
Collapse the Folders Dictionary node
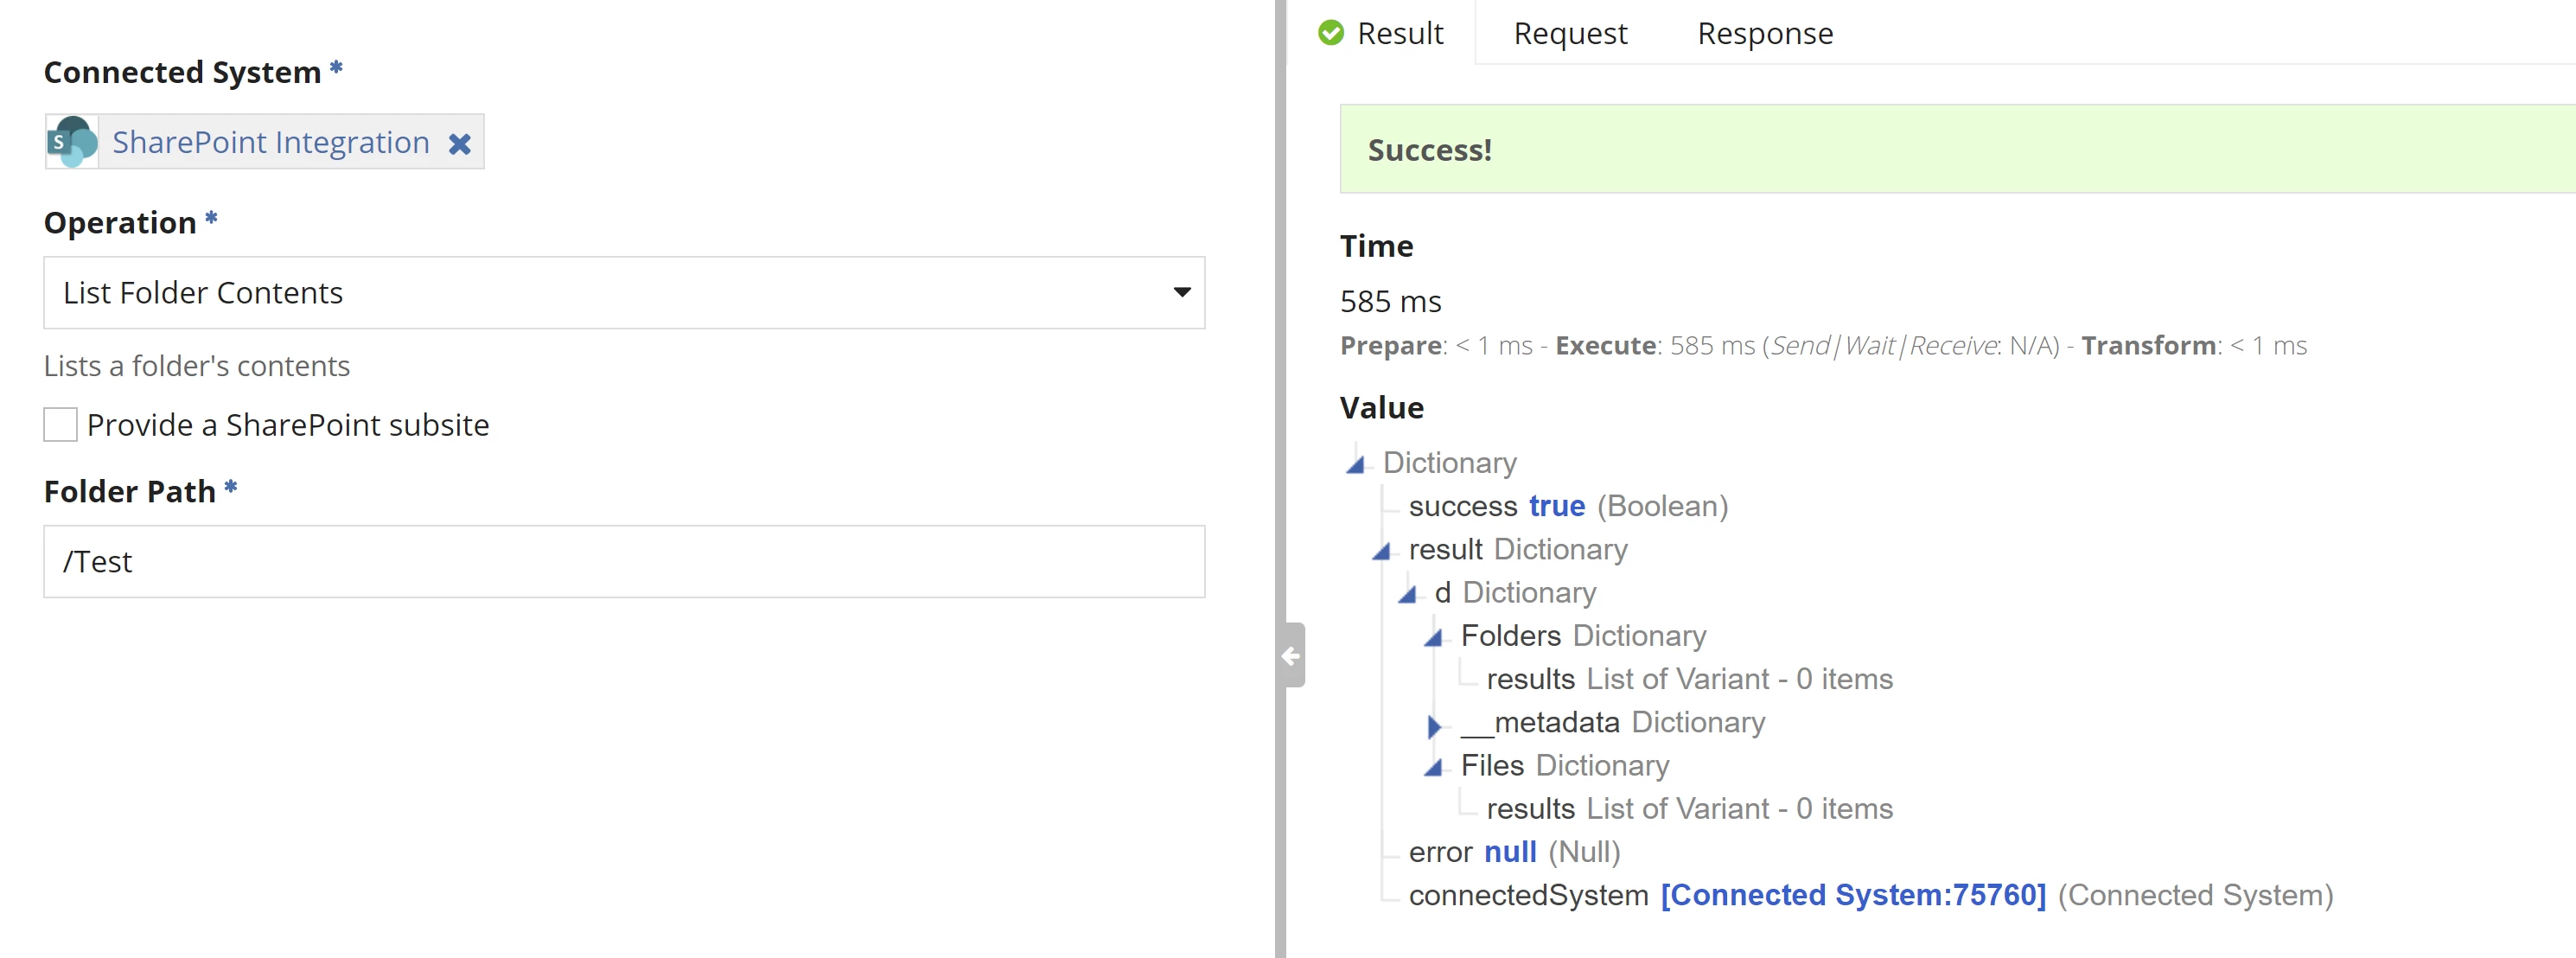[1434, 637]
